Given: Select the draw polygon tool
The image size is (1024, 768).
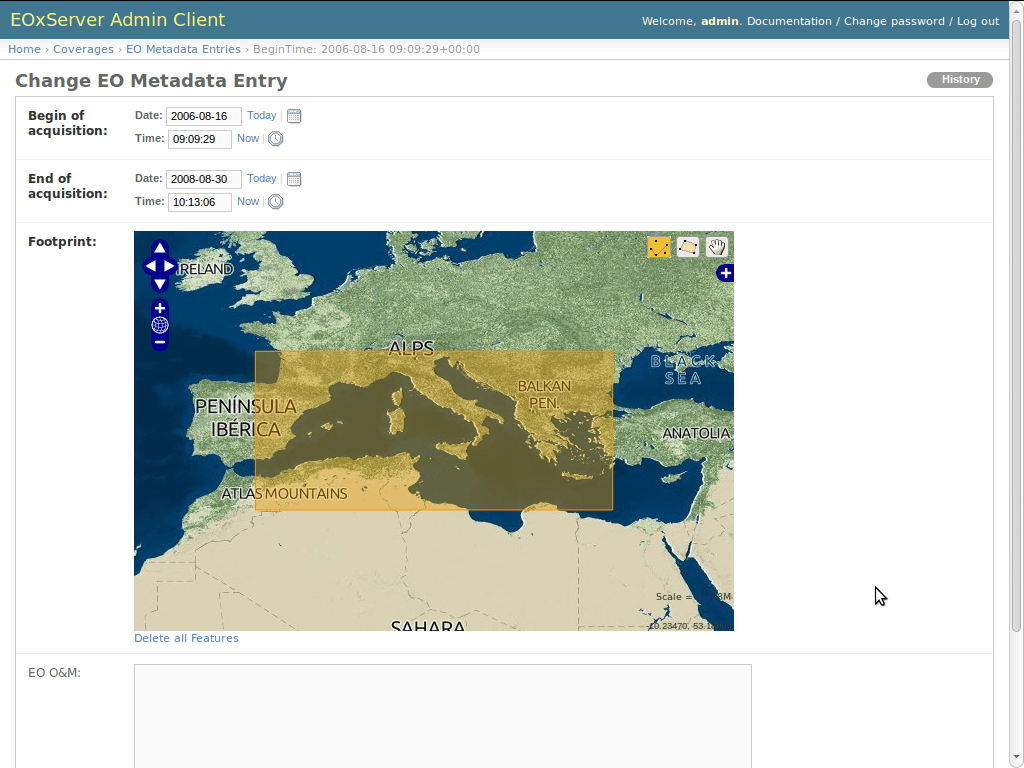Looking at the screenshot, I should pyautogui.click(x=688, y=247).
